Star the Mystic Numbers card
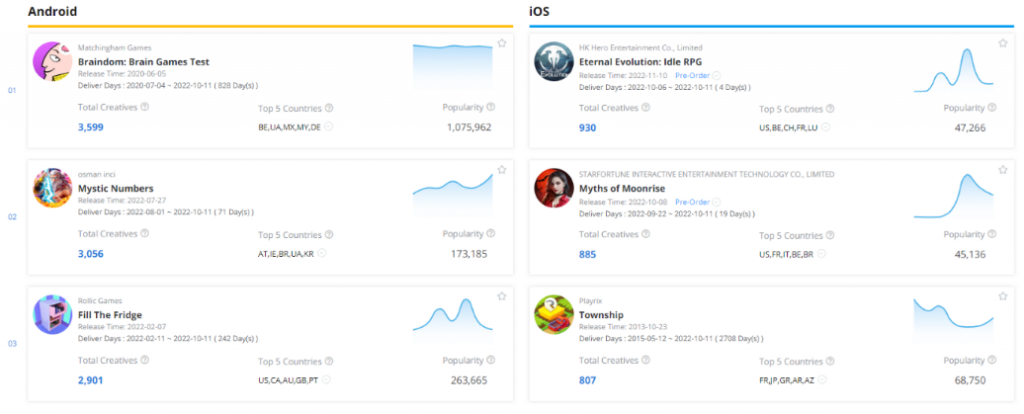 (502, 170)
